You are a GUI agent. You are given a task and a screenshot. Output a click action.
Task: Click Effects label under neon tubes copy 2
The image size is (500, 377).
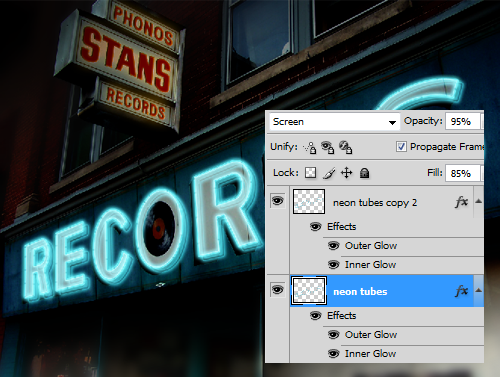(342, 227)
